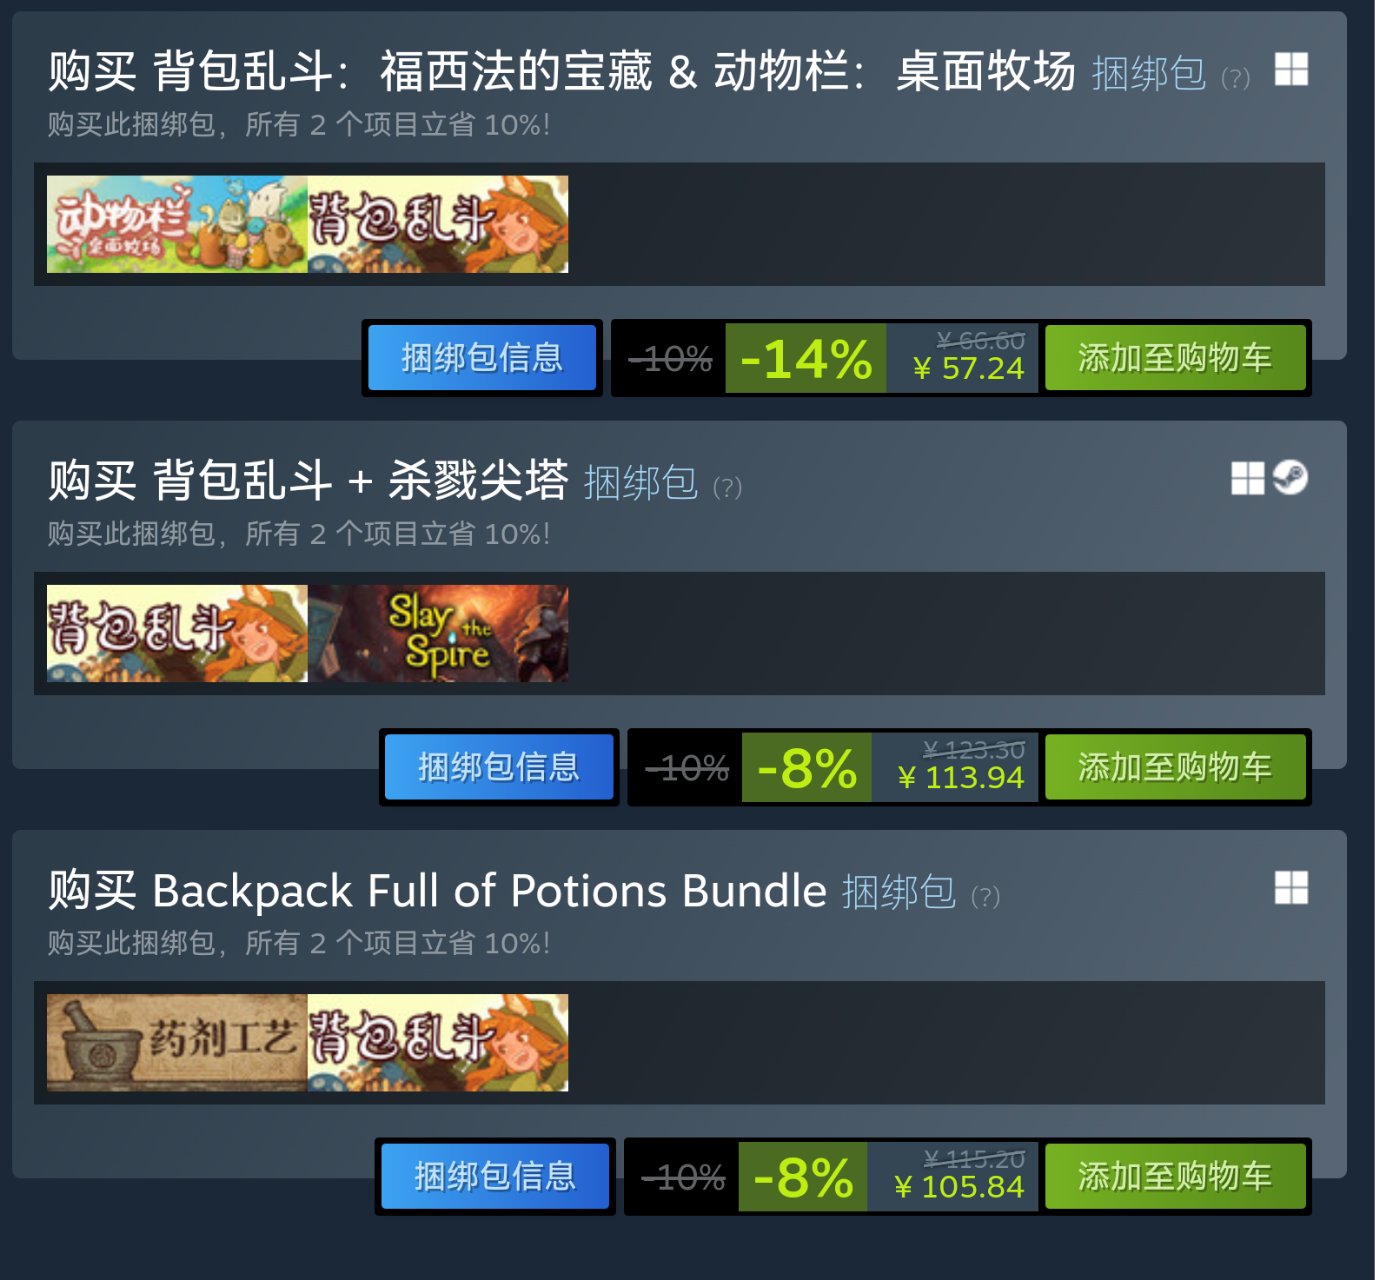
Task: Open 捆绑包信息 for 动物栏 bundle
Action: [x=482, y=358]
